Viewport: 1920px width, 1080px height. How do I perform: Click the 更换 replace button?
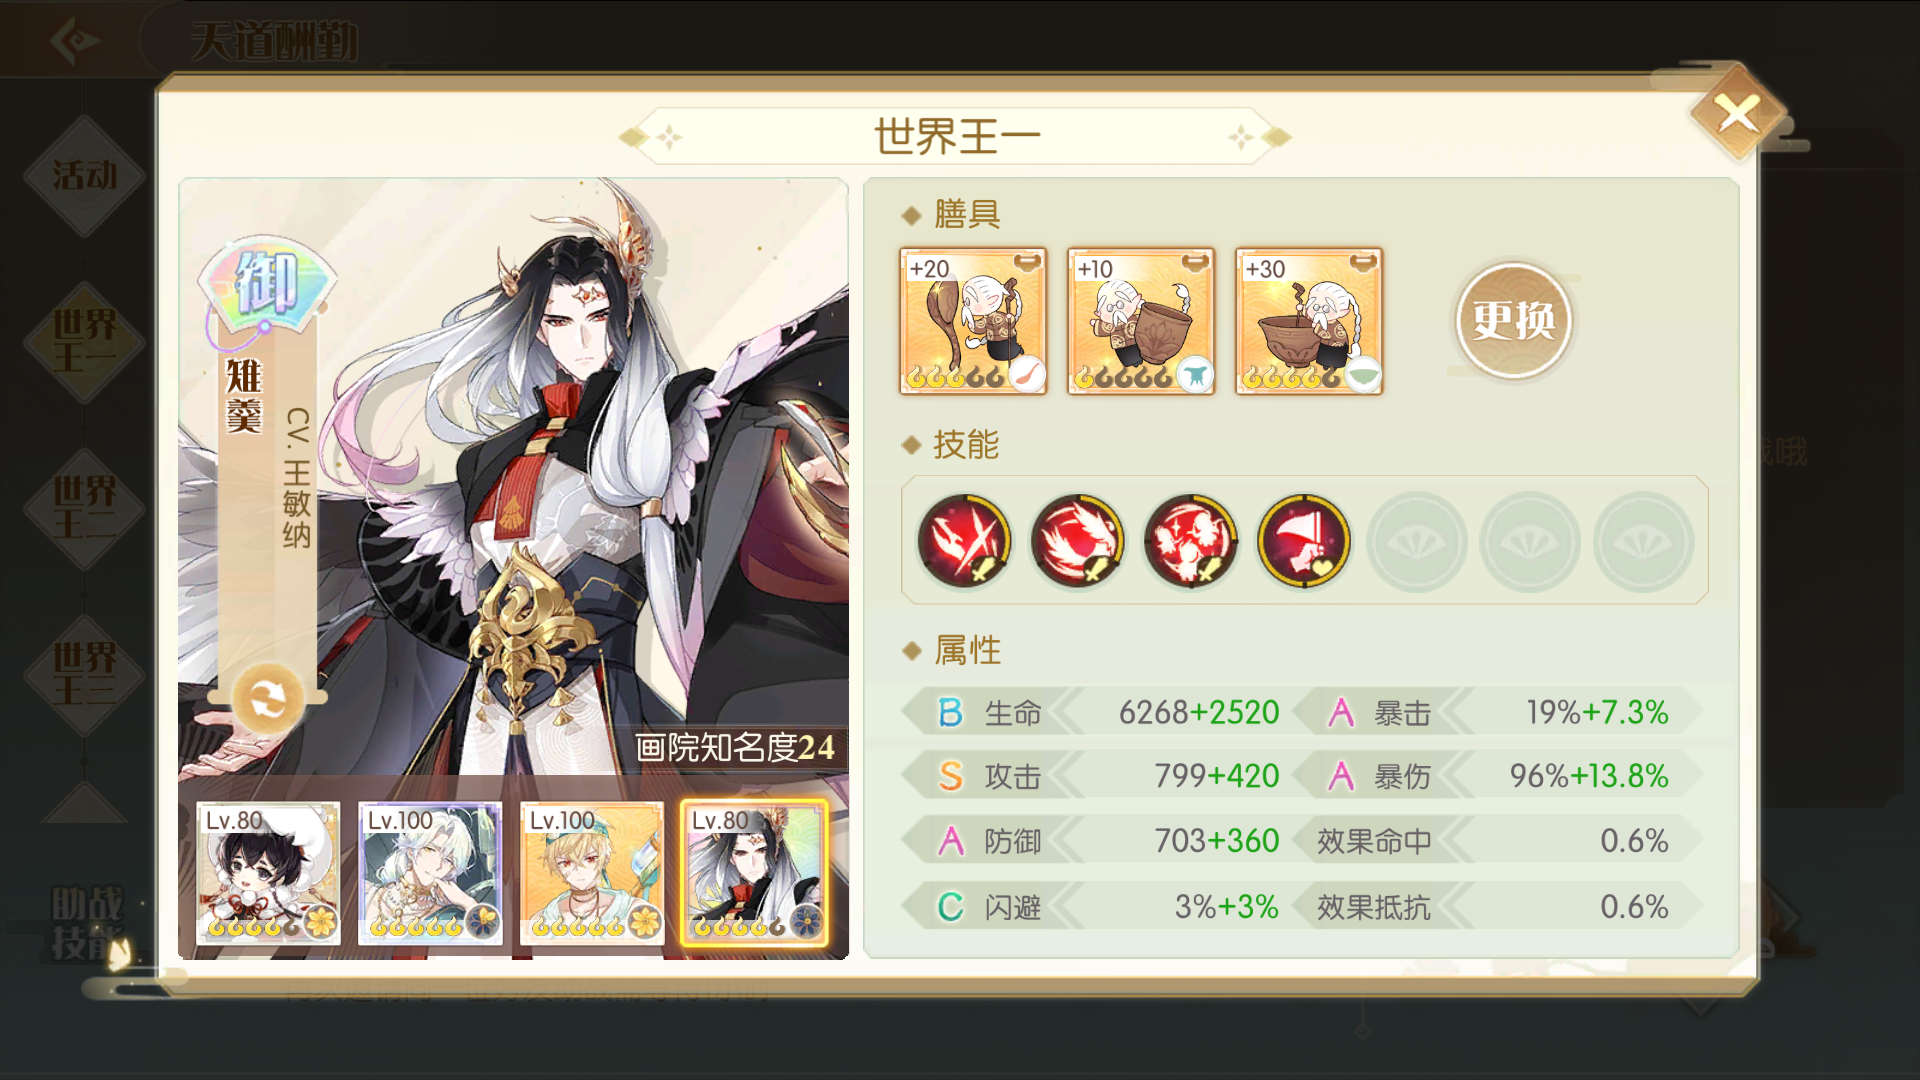[1513, 320]
